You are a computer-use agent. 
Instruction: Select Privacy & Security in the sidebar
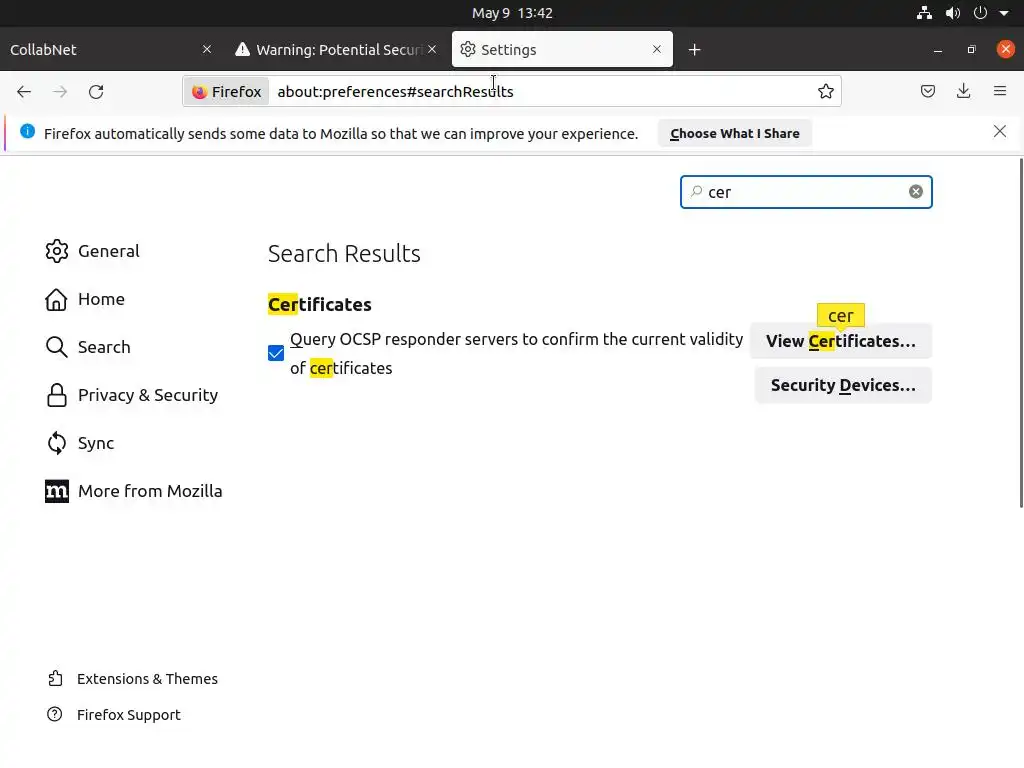point(147,395)
